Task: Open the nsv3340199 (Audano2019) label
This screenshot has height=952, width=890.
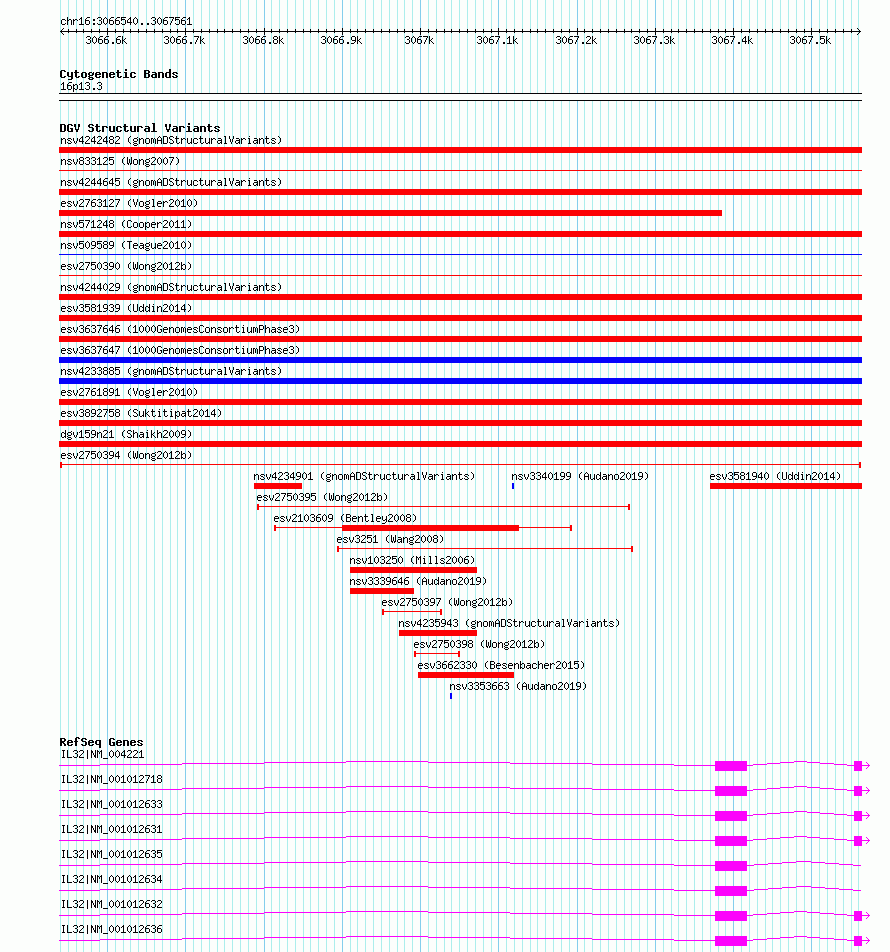Action: 580,476
